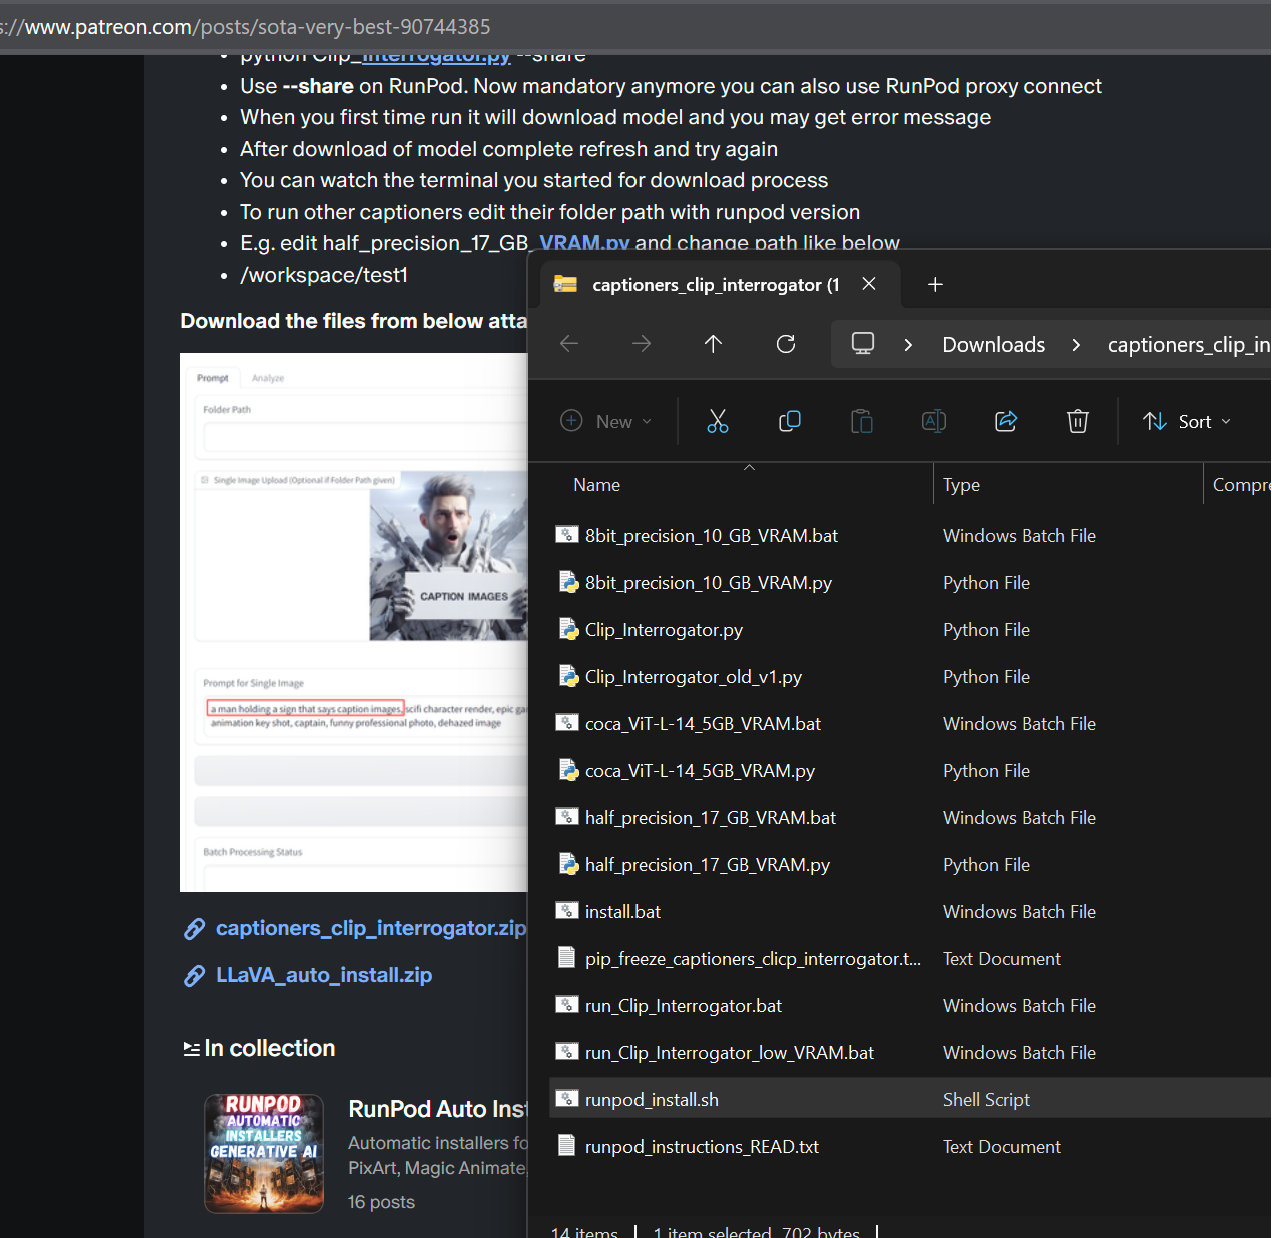Click Downloads in the address breadcrumb

pyautogui.click(x=993, y=345)
